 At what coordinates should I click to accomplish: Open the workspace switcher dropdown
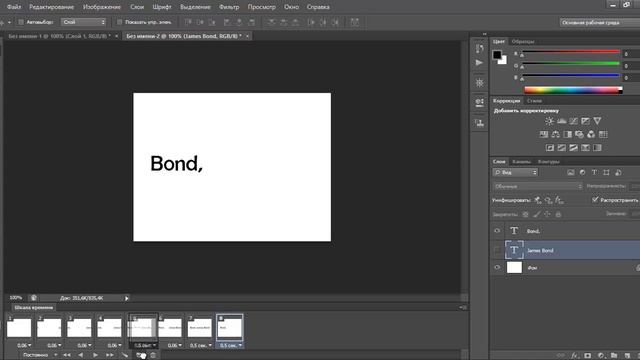point(600,22)
